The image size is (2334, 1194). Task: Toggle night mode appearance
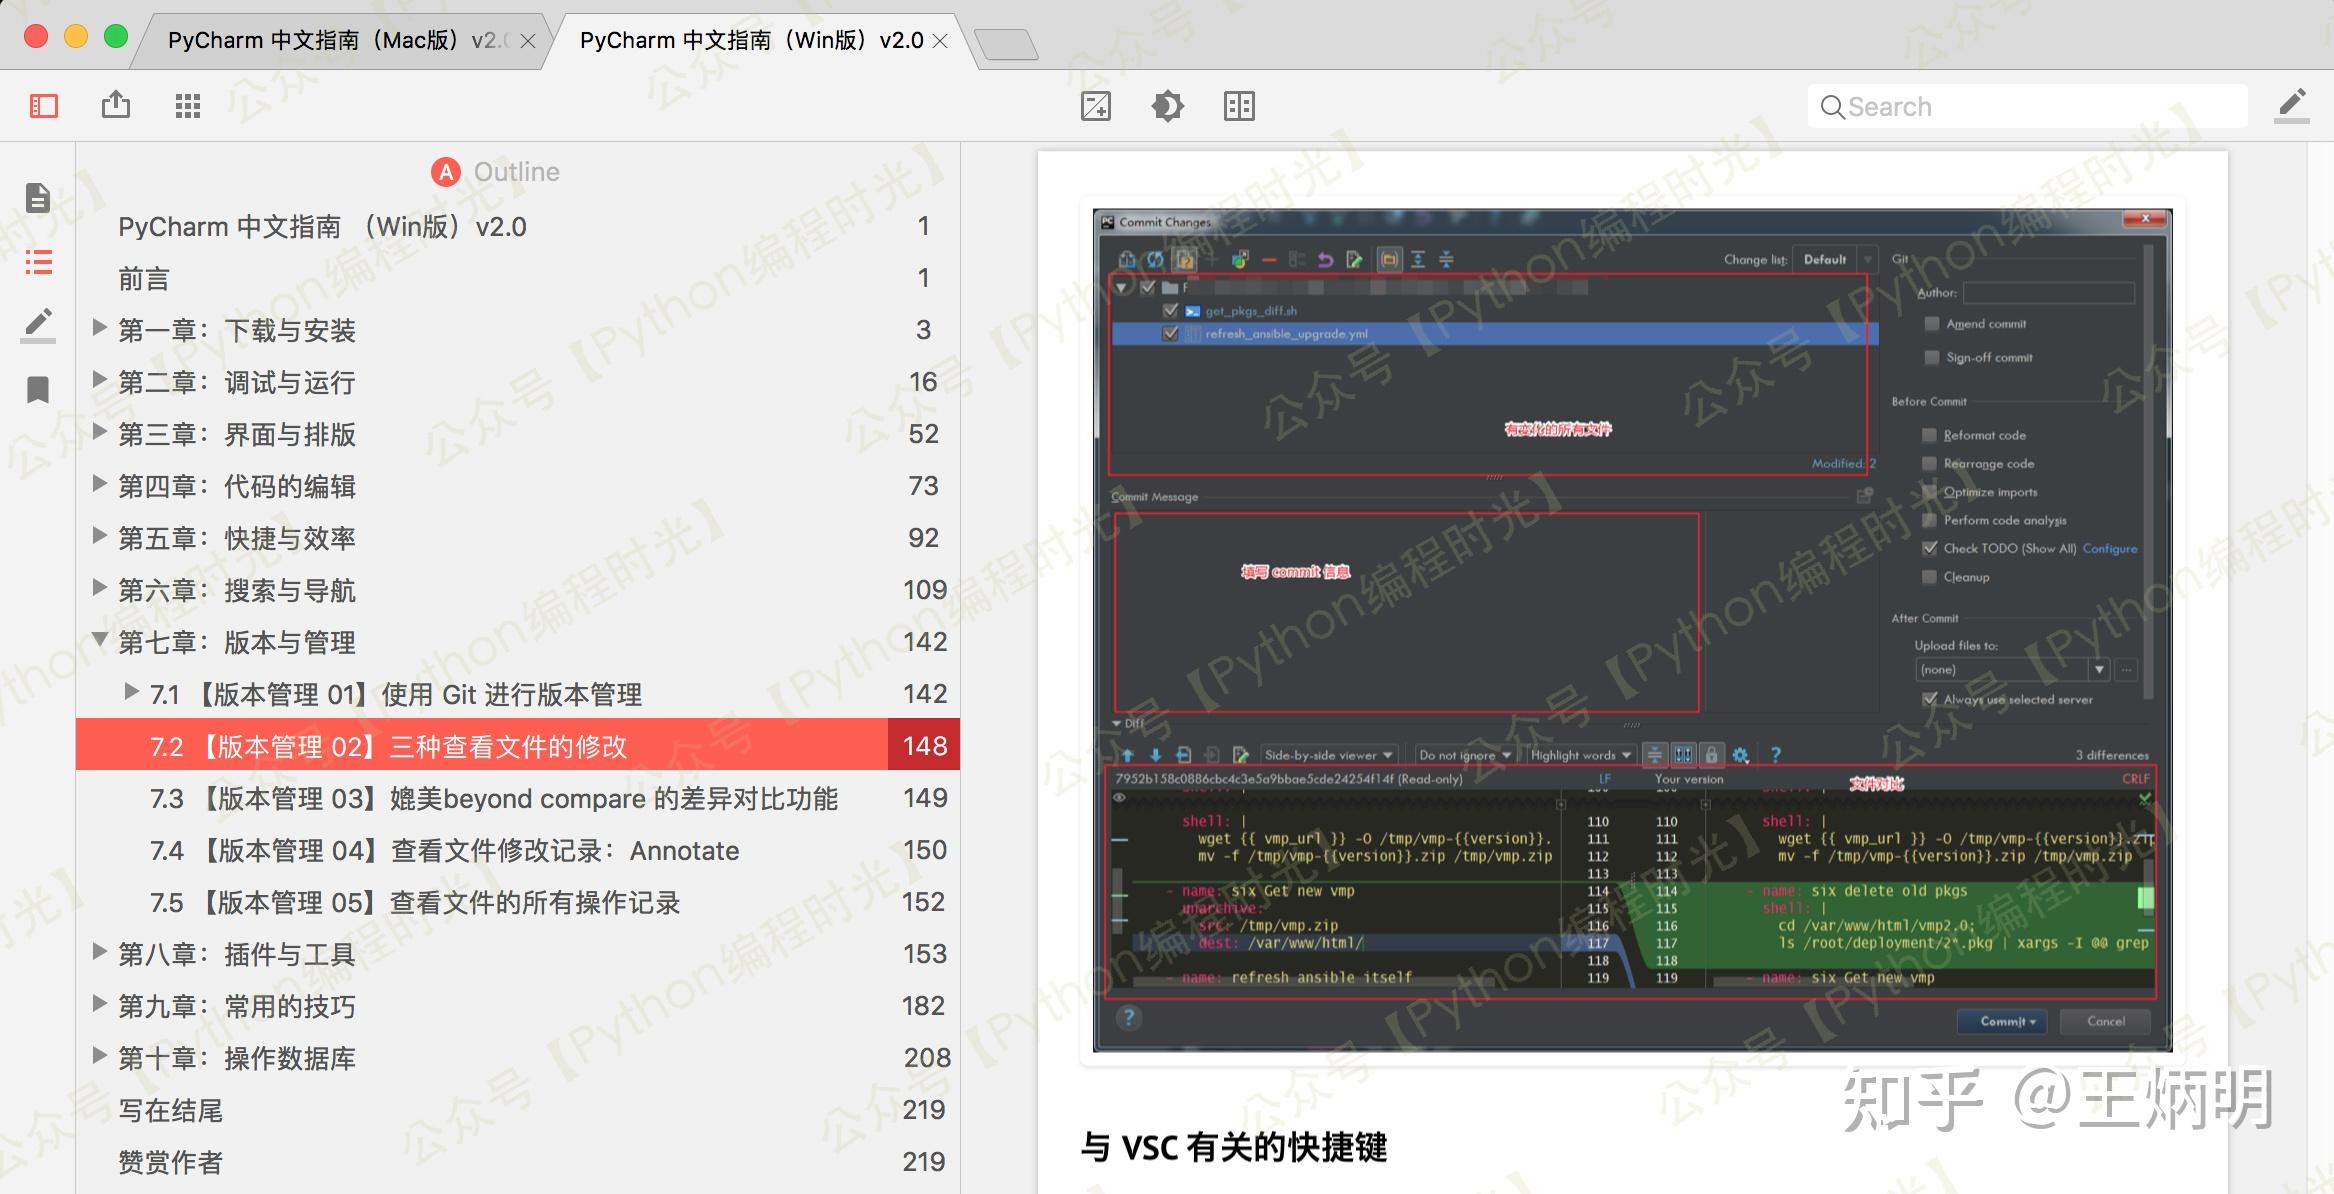coord(1168,106)
